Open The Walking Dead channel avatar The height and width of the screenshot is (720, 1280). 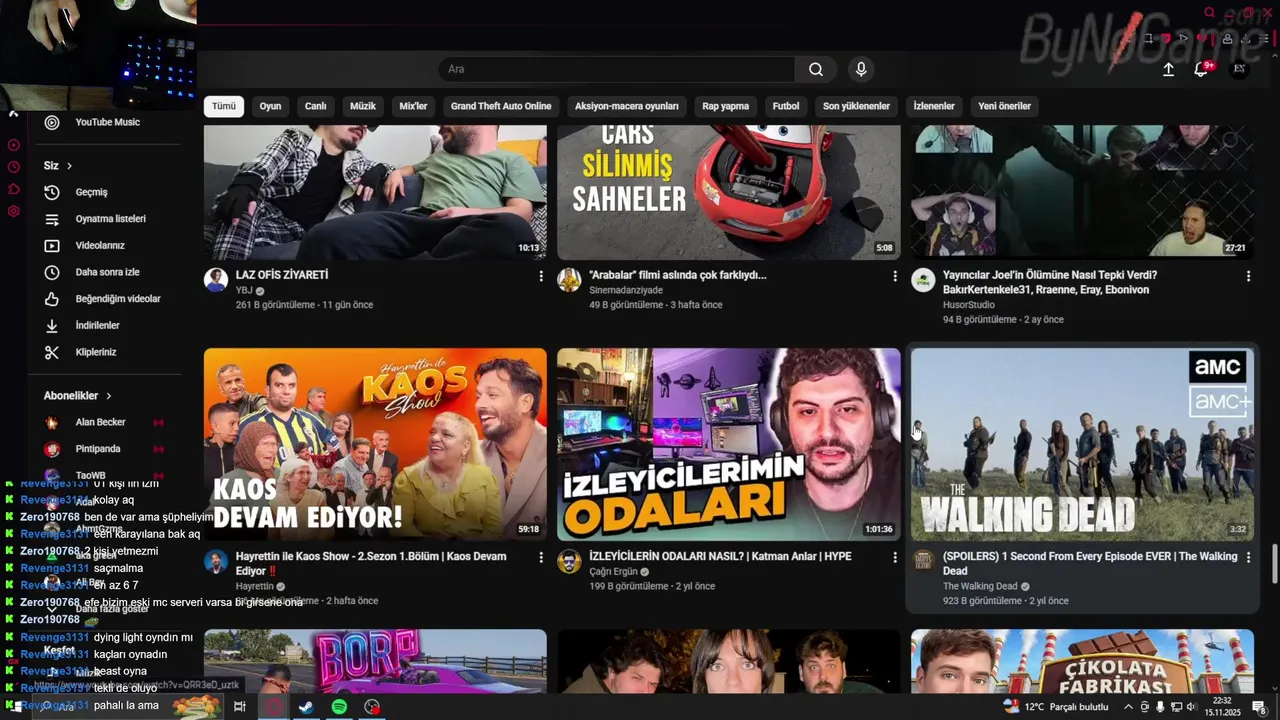coord(923,561)
